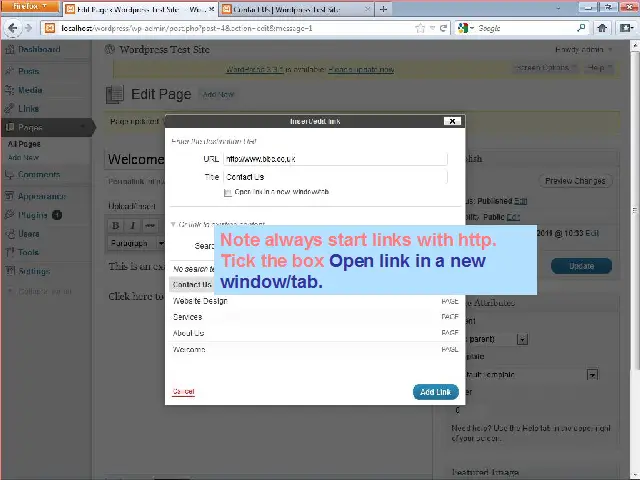Click the Add New button beside Edit Page
This screenshot has width=640, height=480.
click(218, 95)
